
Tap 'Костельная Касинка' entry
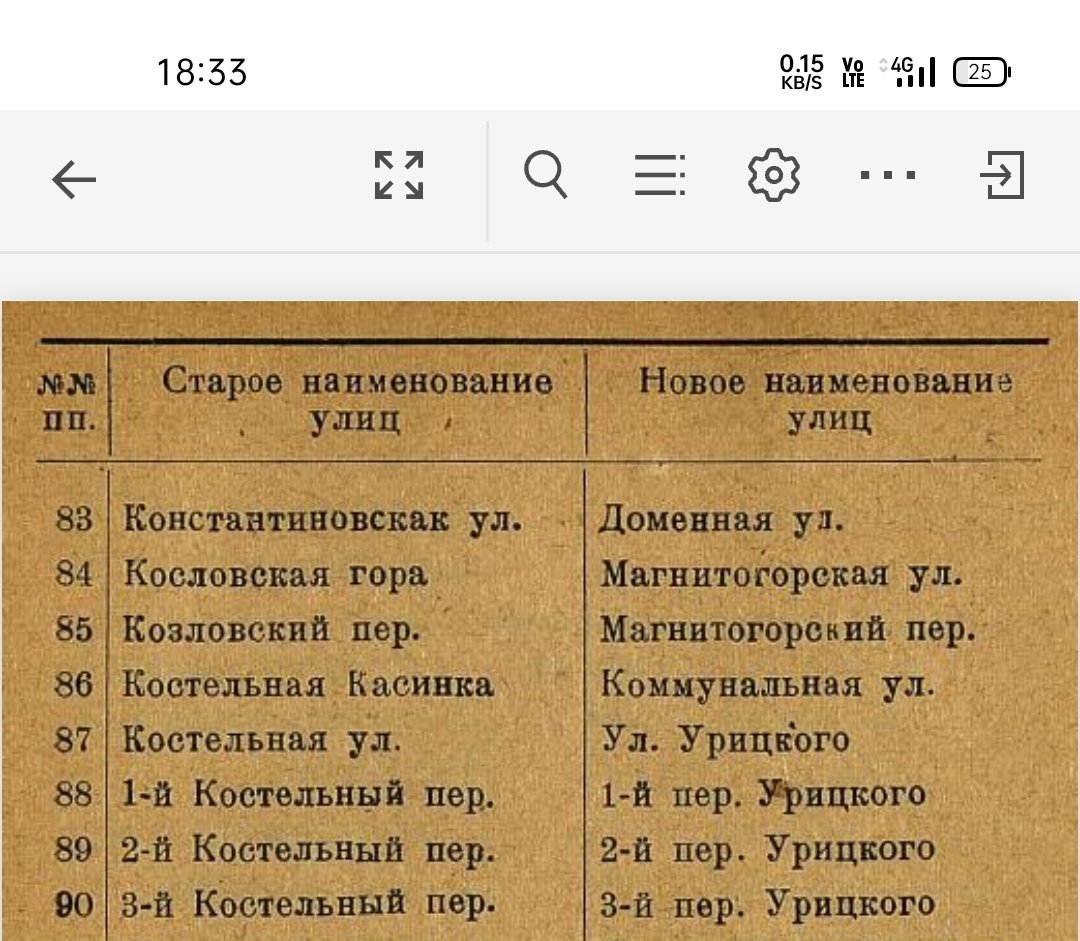pos(308,684)
